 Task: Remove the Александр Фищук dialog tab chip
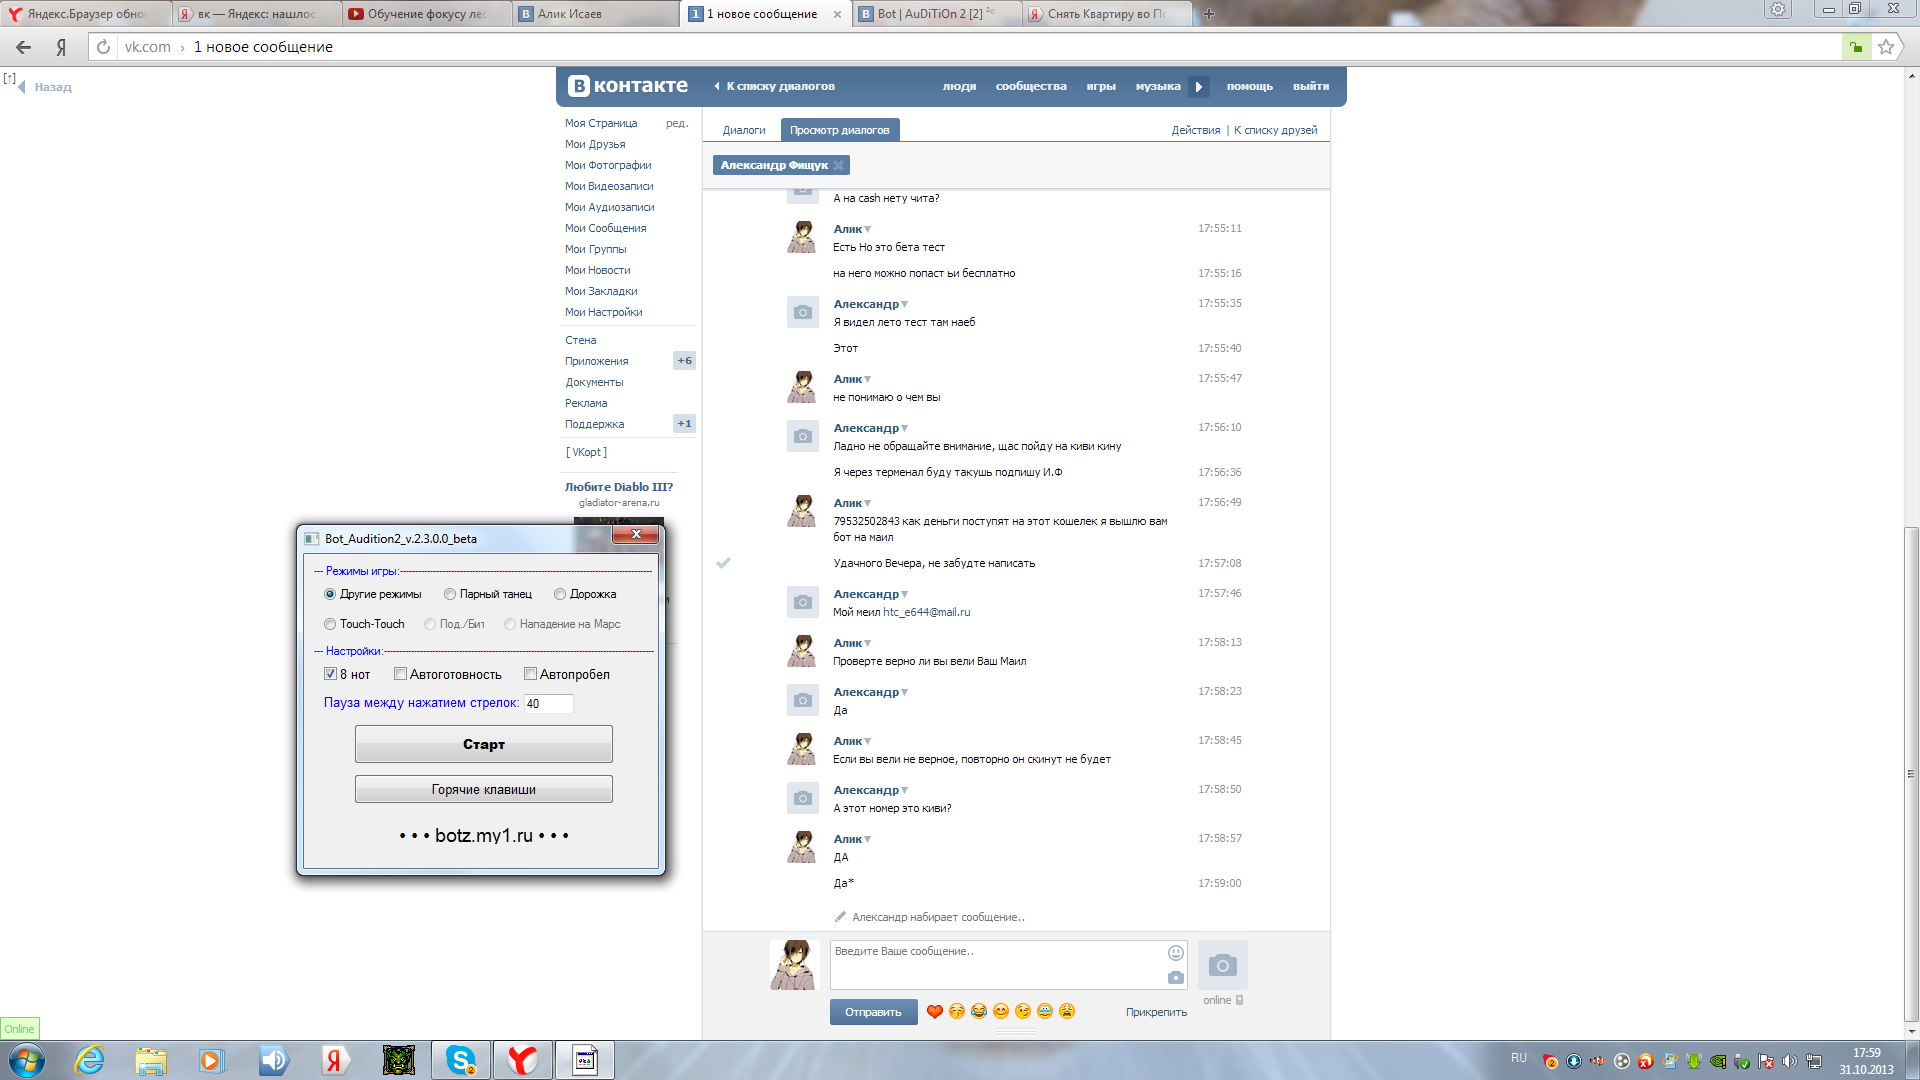839,165
